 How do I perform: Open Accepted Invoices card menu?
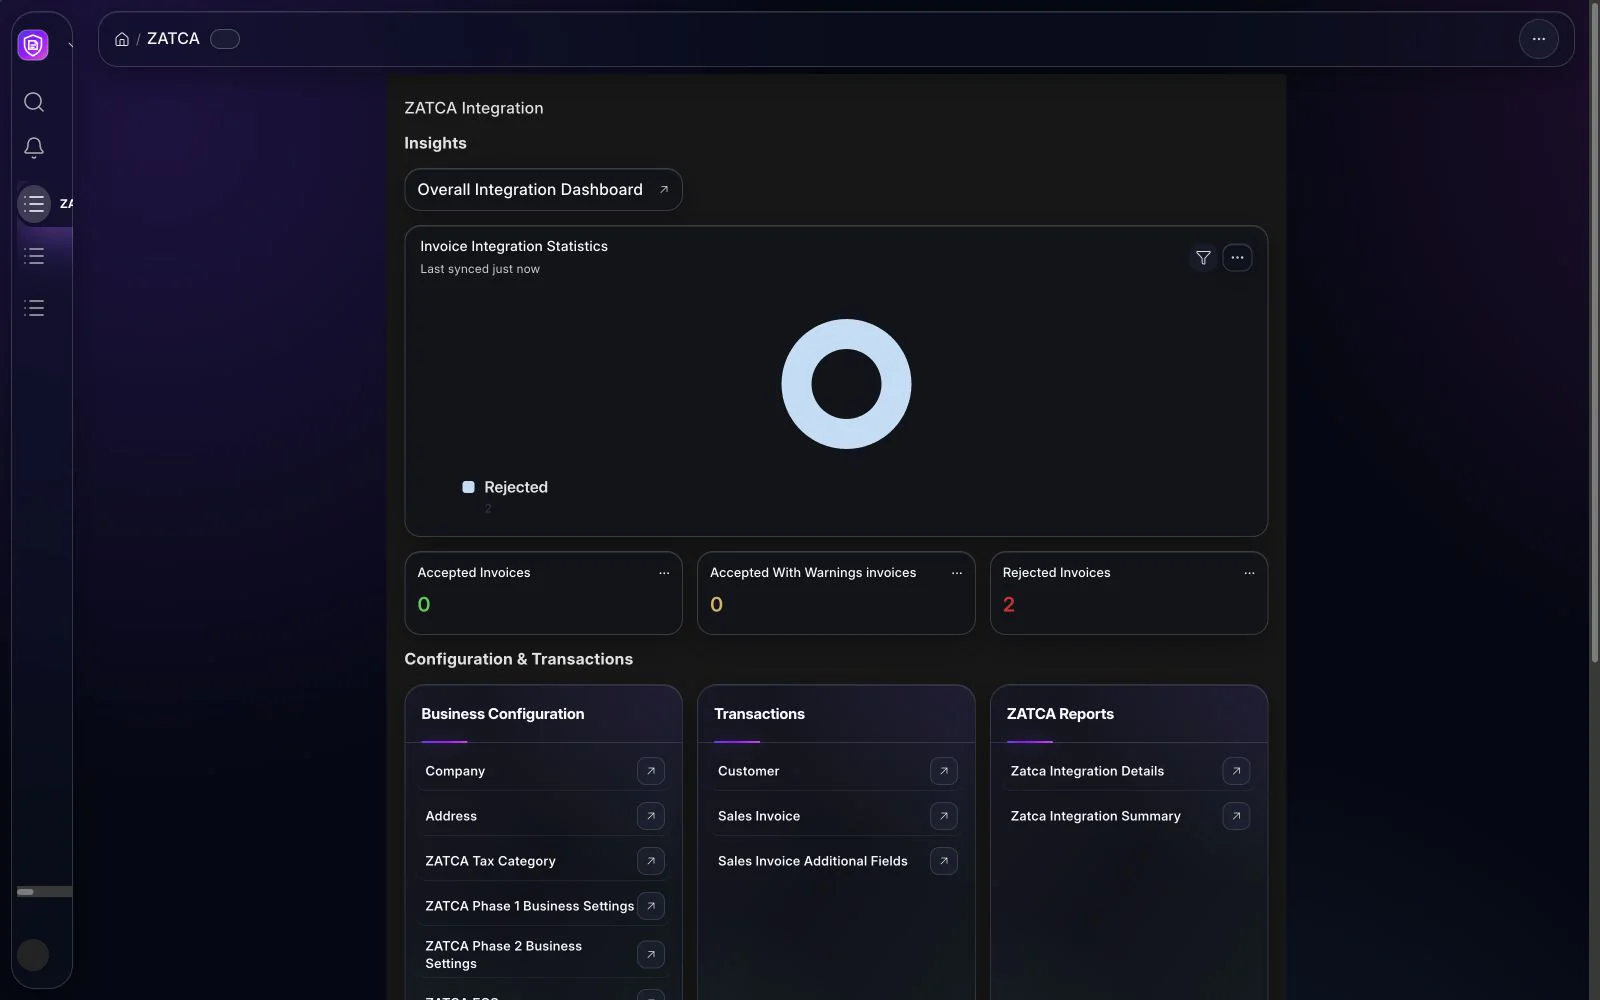tap(664, 573)
